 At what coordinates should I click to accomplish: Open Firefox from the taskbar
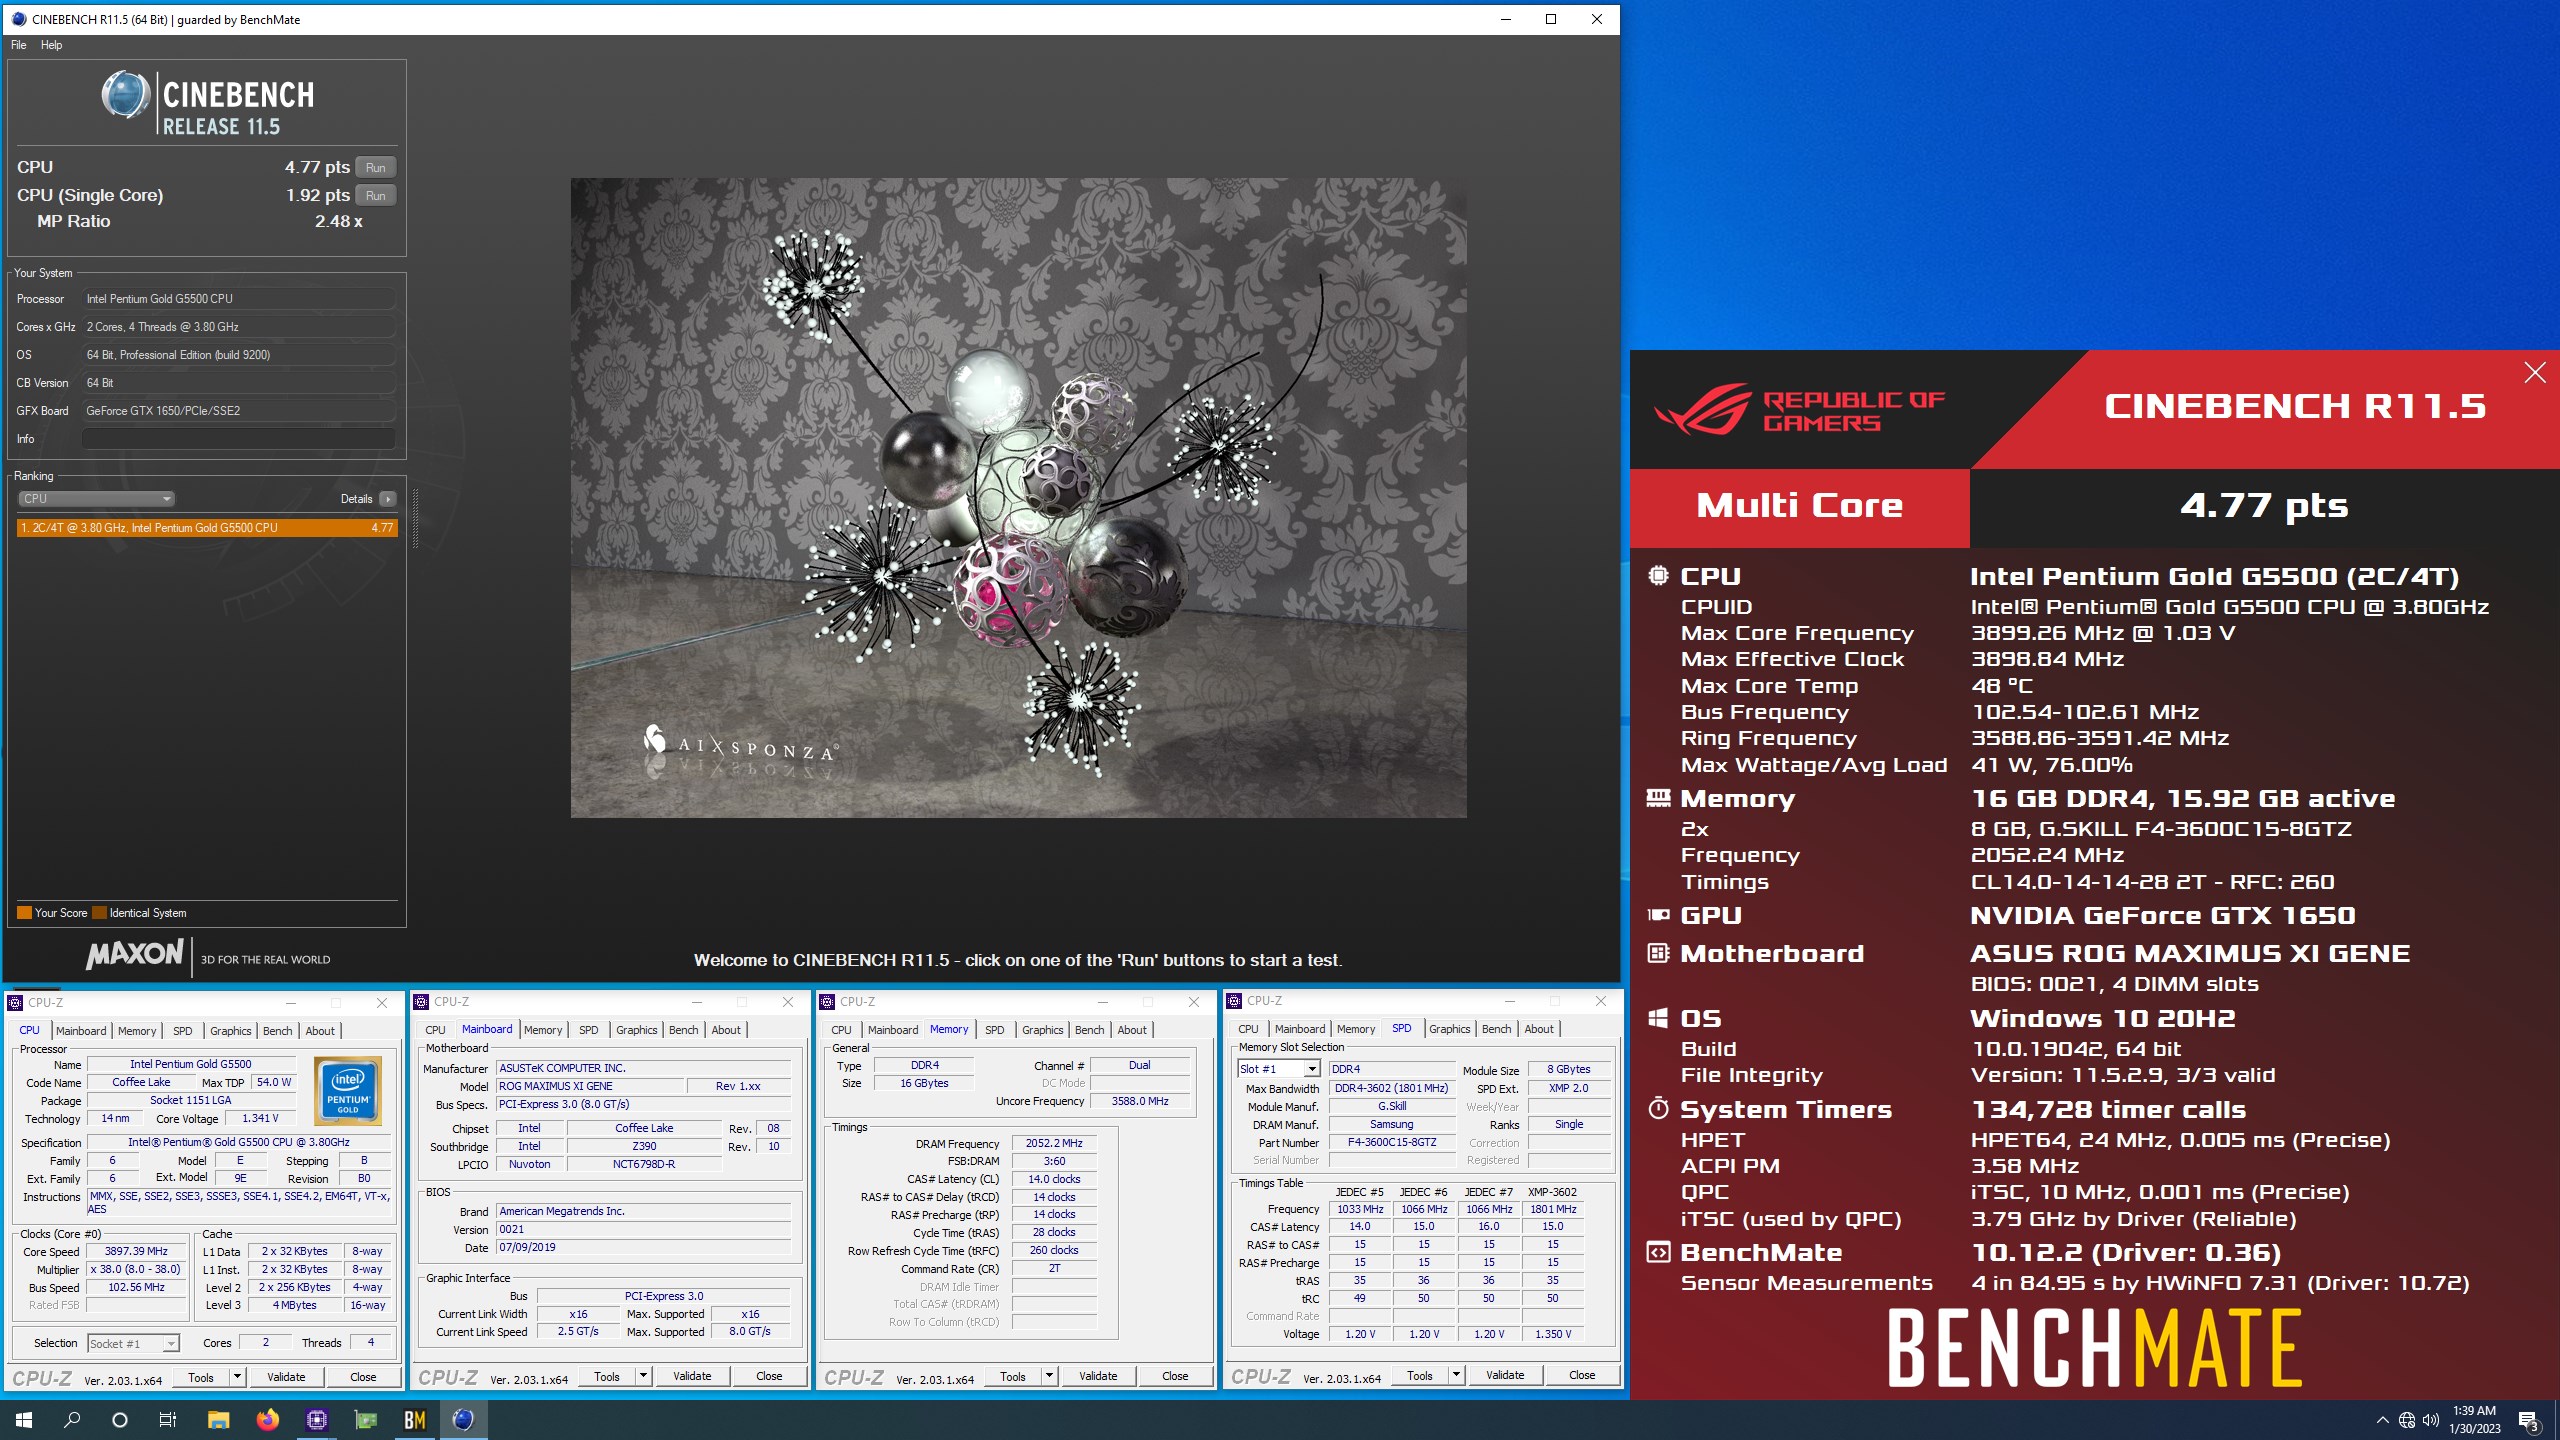tap(267, 1419)
